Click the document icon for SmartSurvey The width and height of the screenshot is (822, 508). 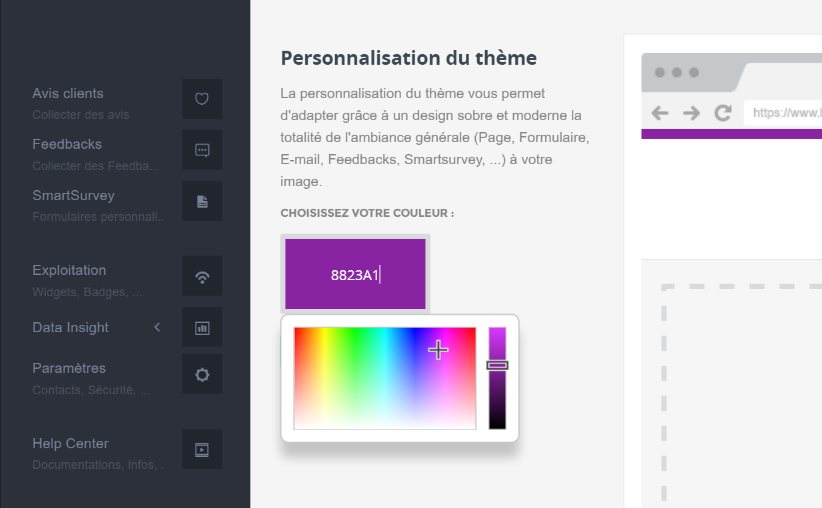(x=202, y=201)
